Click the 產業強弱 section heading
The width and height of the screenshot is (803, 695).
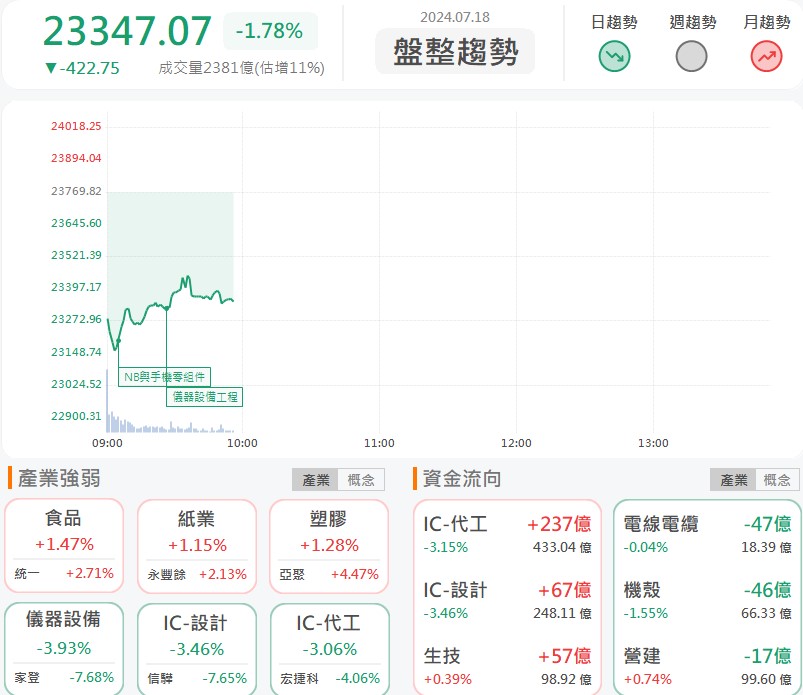pyautogui.click(x=59, y=478)
